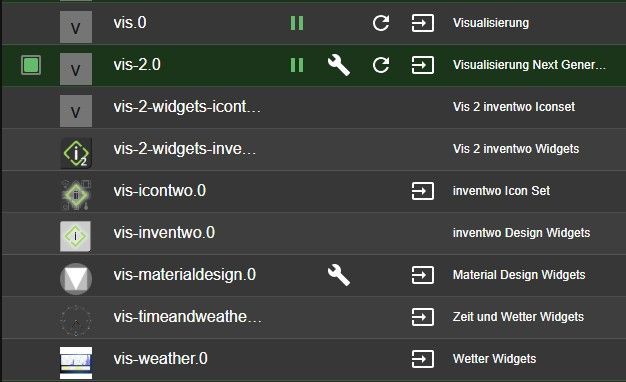
Task: Click Zeit und Wetter Widgets text
Action: tap(518, 317)
